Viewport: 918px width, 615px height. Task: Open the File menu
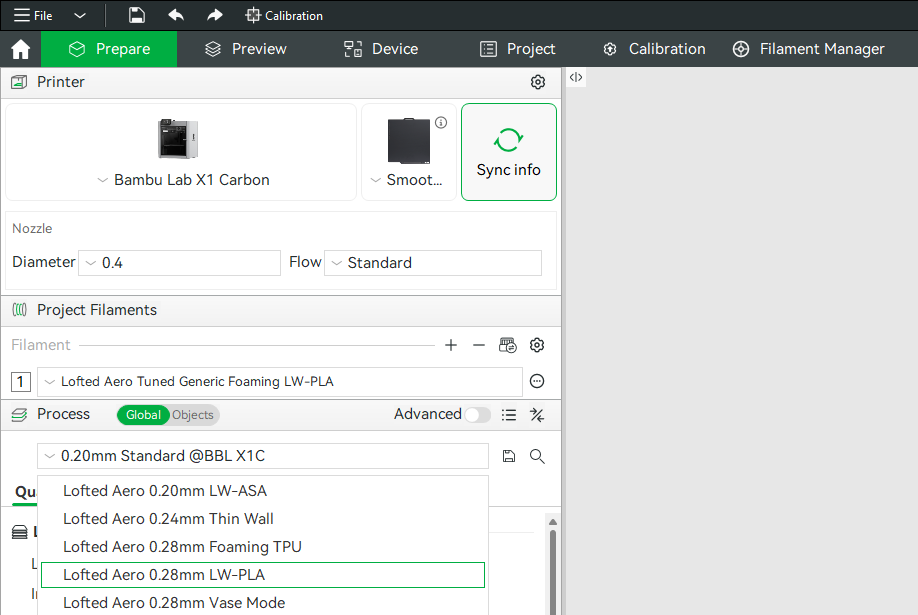[33, 16]
